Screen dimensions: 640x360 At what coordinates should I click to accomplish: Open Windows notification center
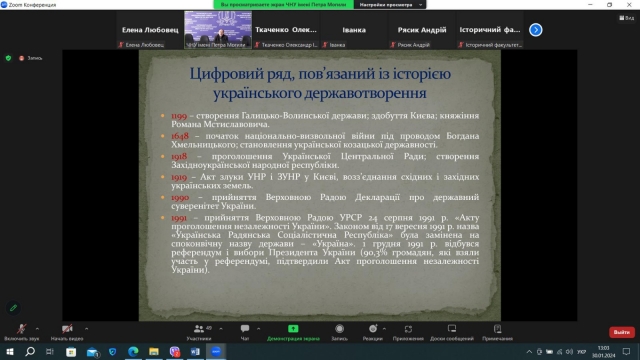tap(627, 351)
